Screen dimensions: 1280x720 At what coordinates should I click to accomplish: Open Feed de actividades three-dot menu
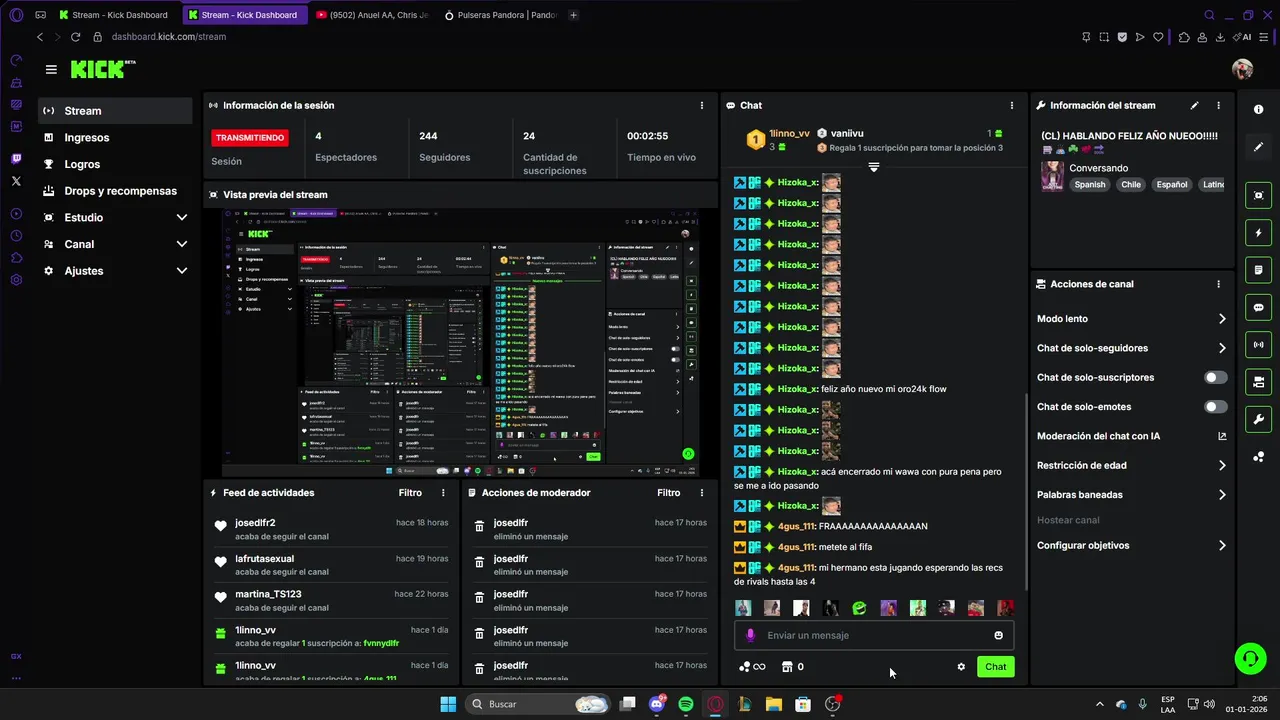[443, 493]
